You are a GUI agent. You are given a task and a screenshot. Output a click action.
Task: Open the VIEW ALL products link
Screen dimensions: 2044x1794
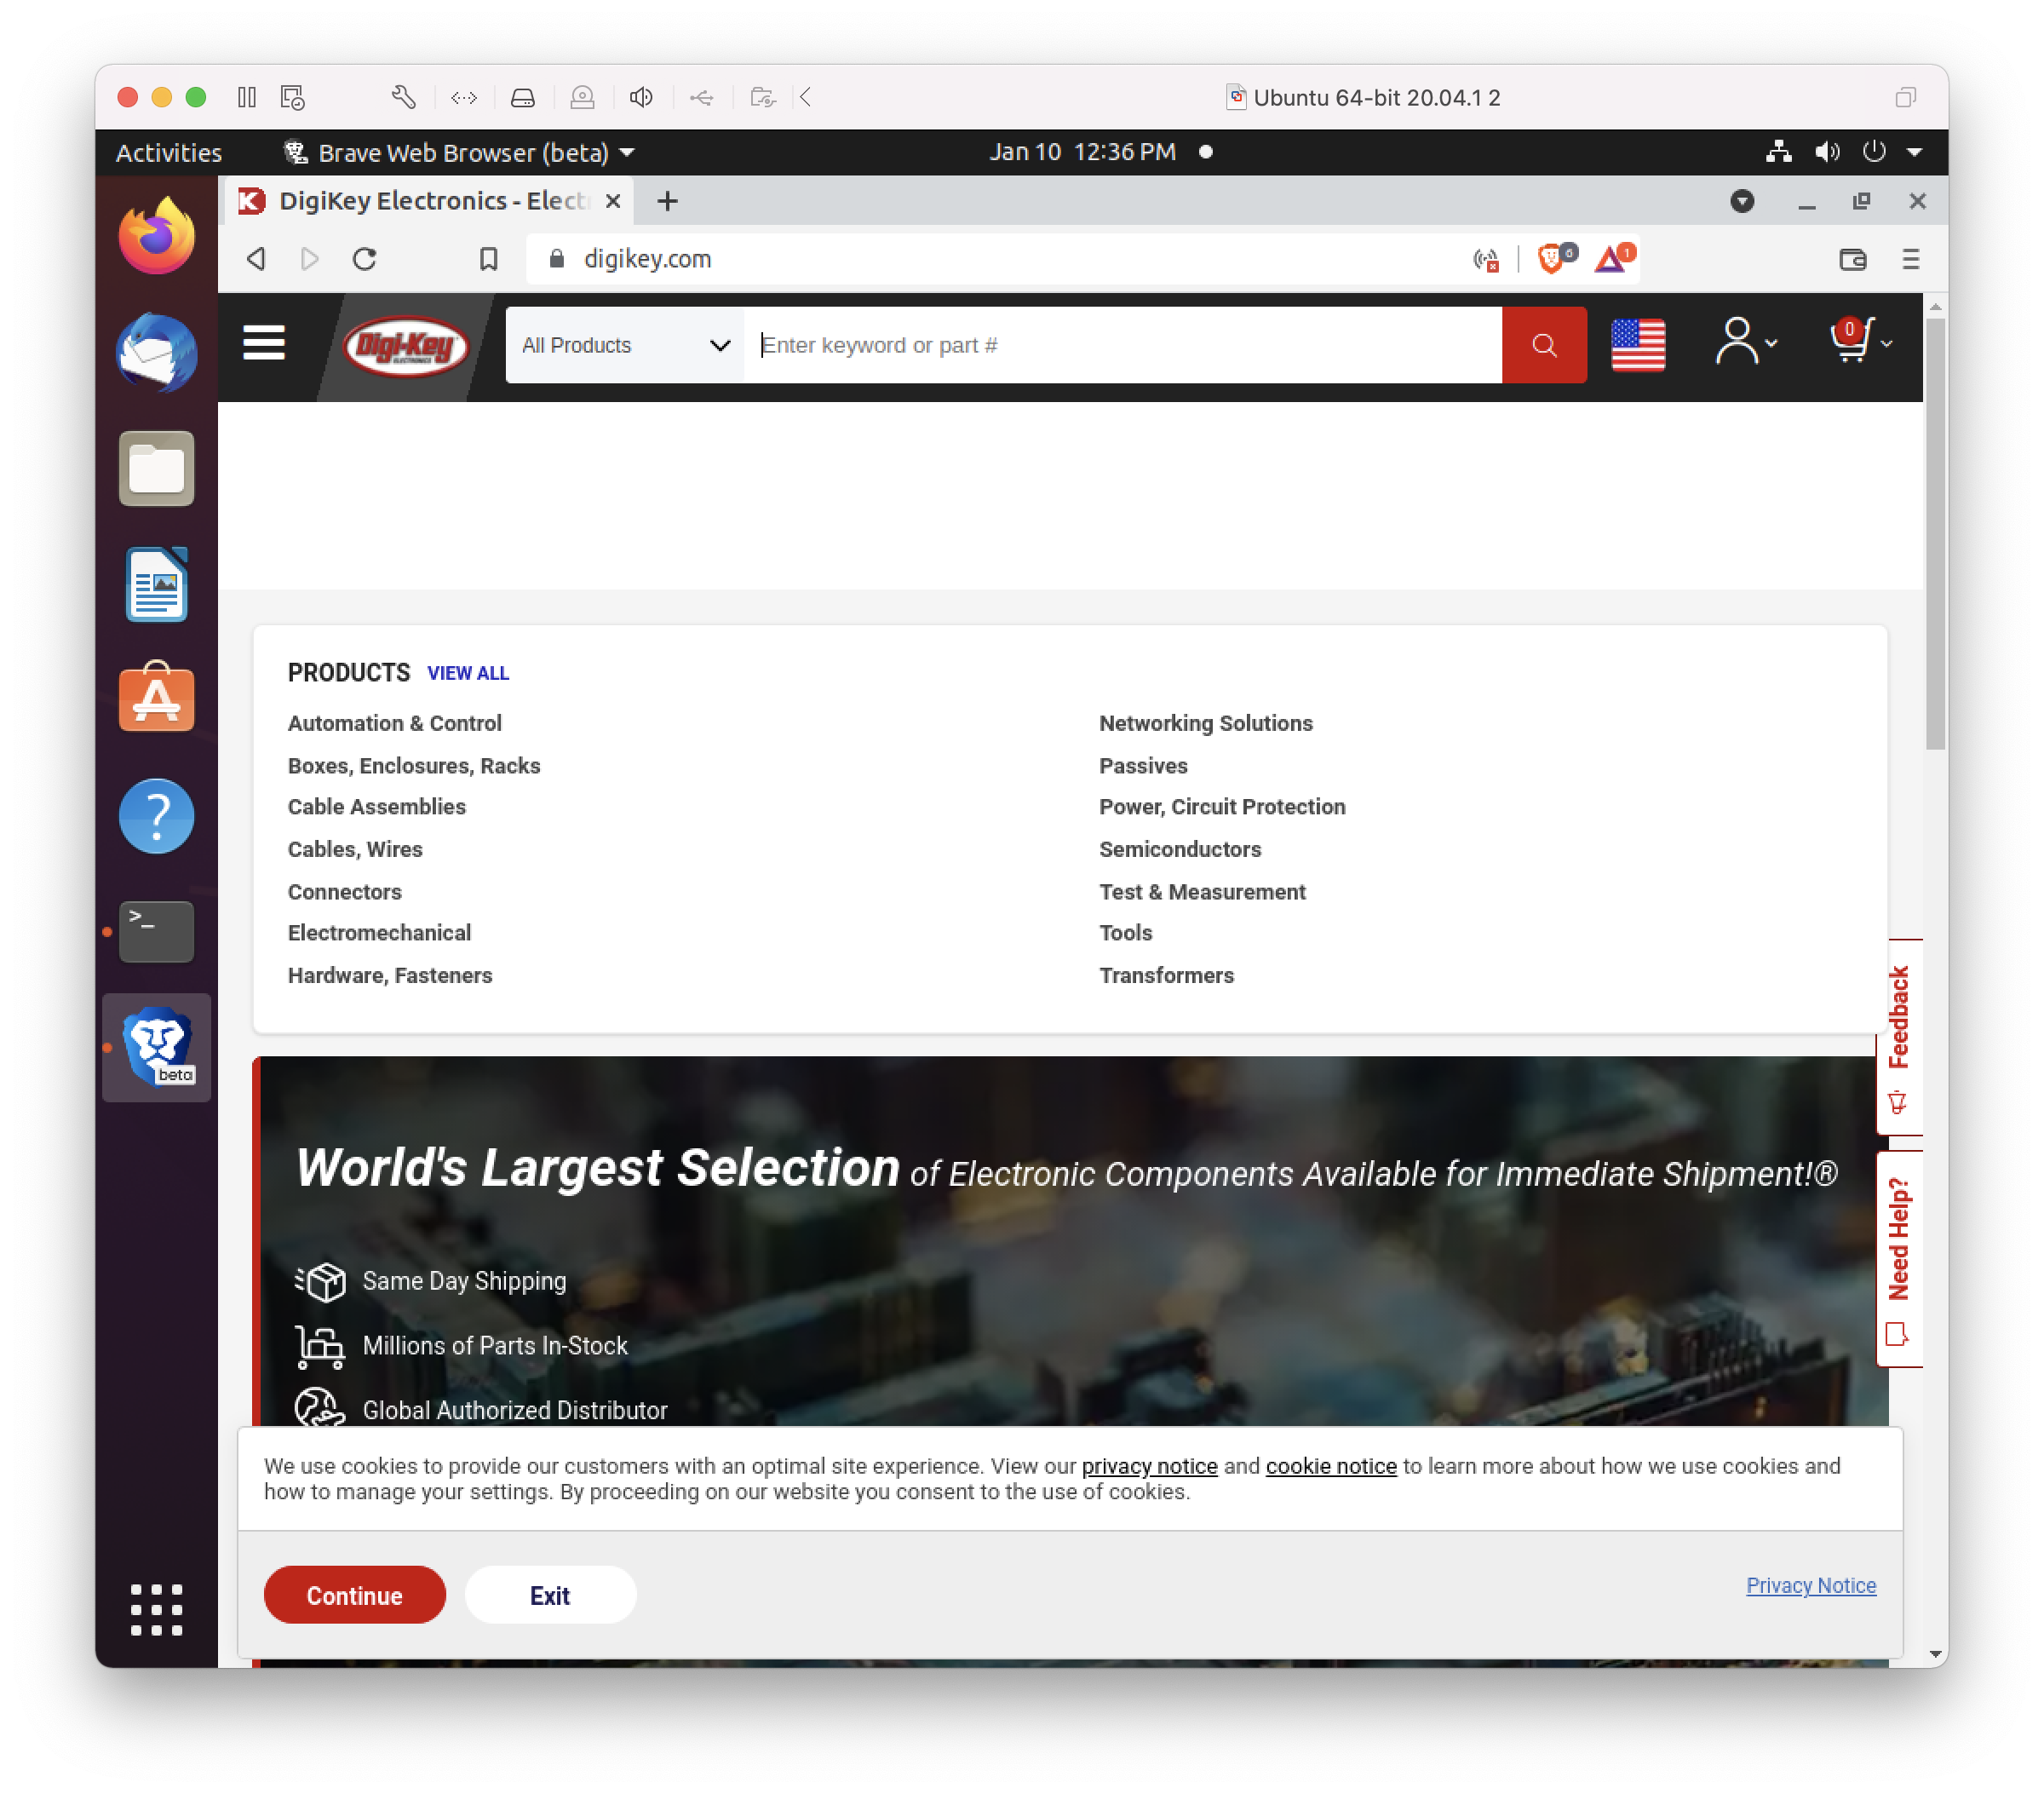(467, 673)
